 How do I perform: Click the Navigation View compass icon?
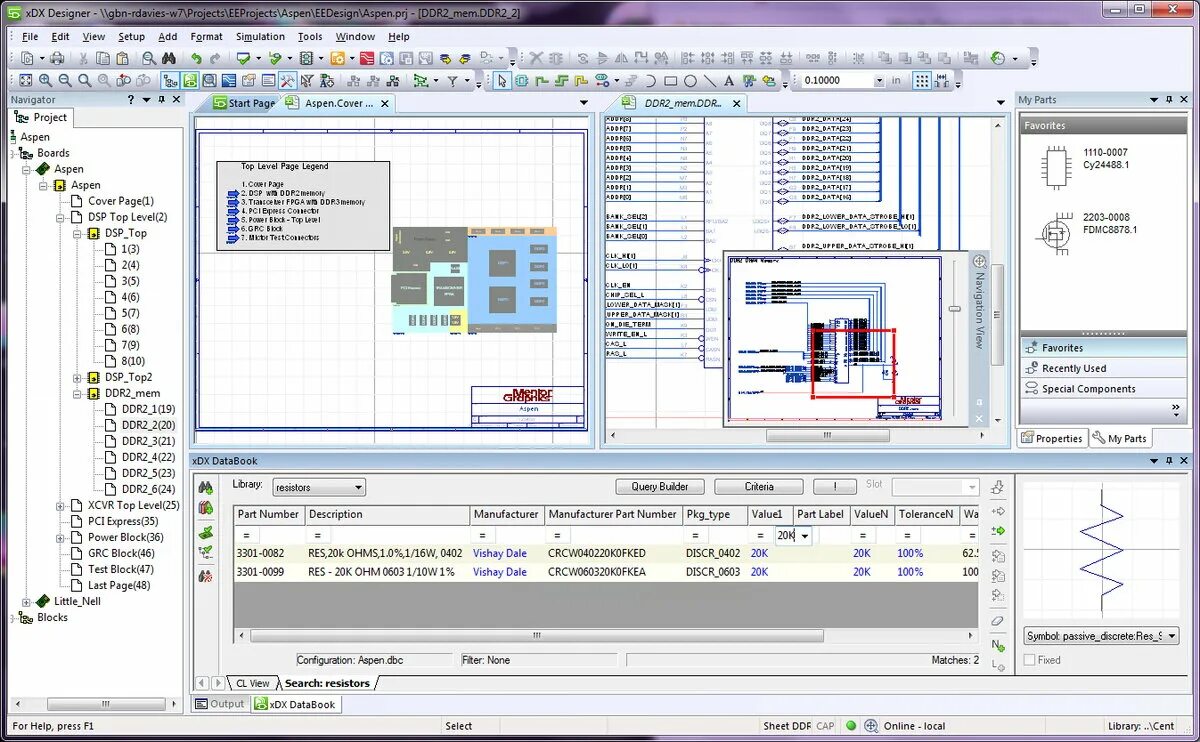point(979,261)
